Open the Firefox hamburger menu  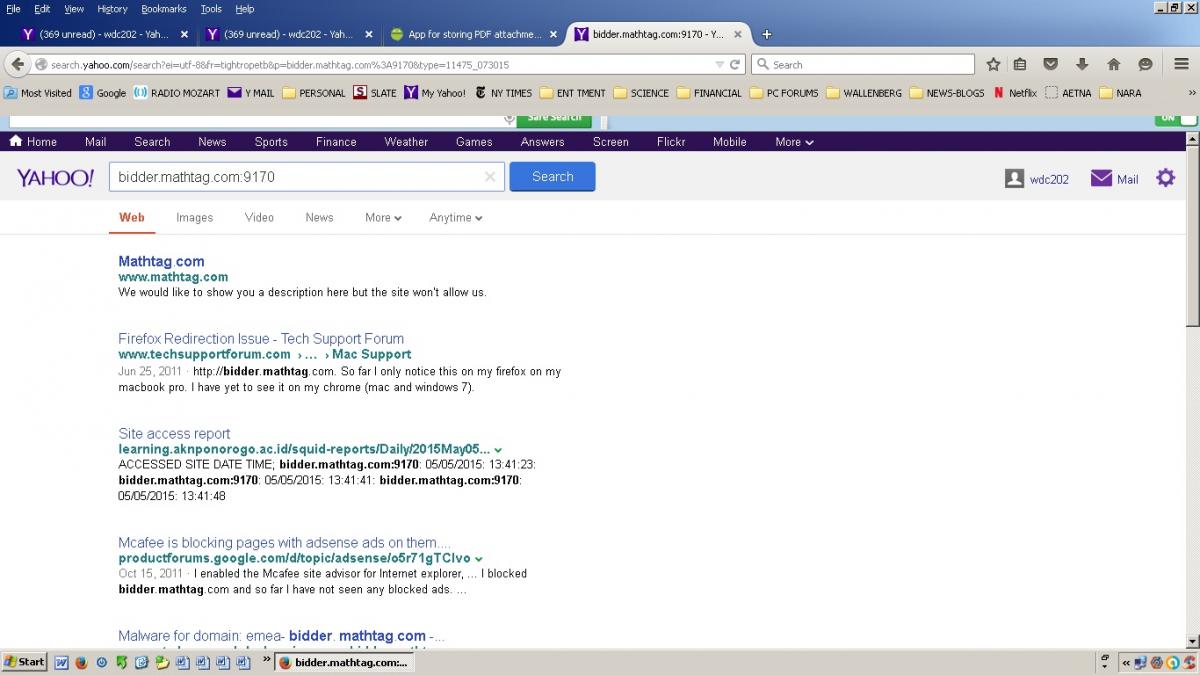(x=1181, y=64)
